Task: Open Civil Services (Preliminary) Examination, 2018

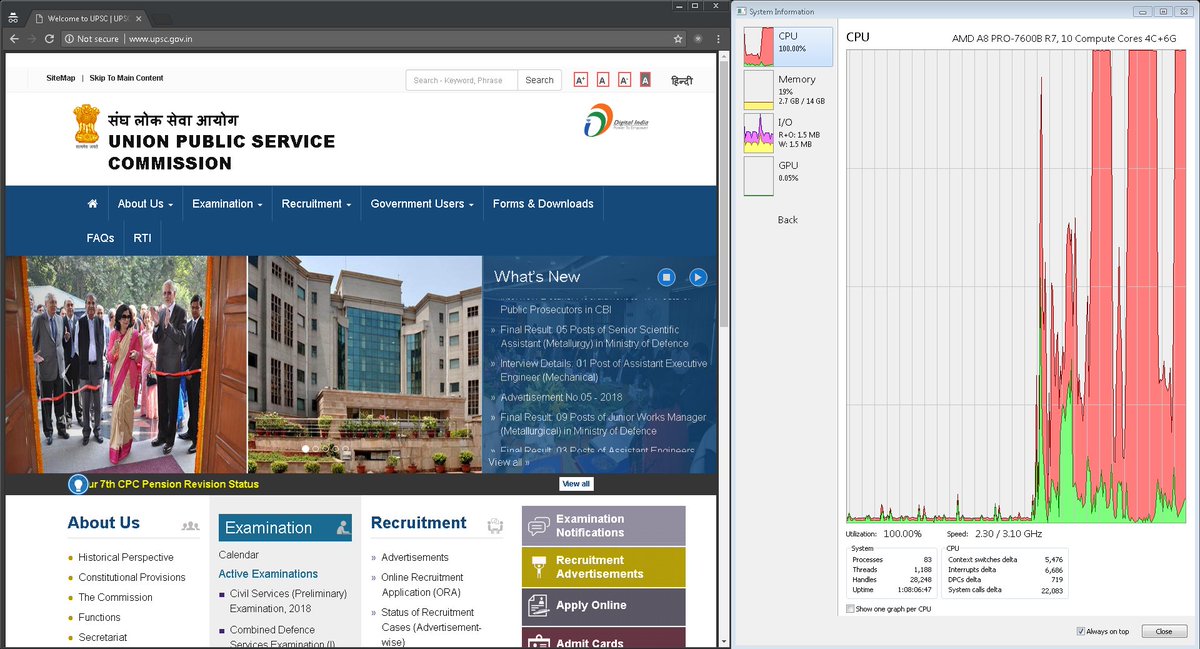Action: pyautogui.click(x=288, y=601)
